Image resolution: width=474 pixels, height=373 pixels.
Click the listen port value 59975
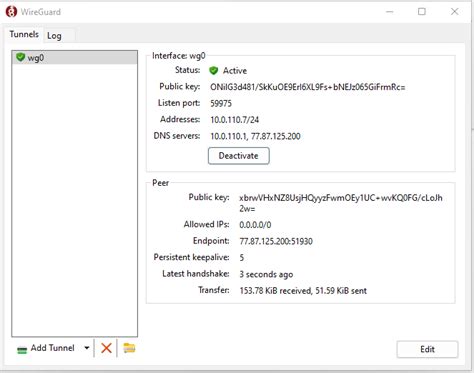221,103
